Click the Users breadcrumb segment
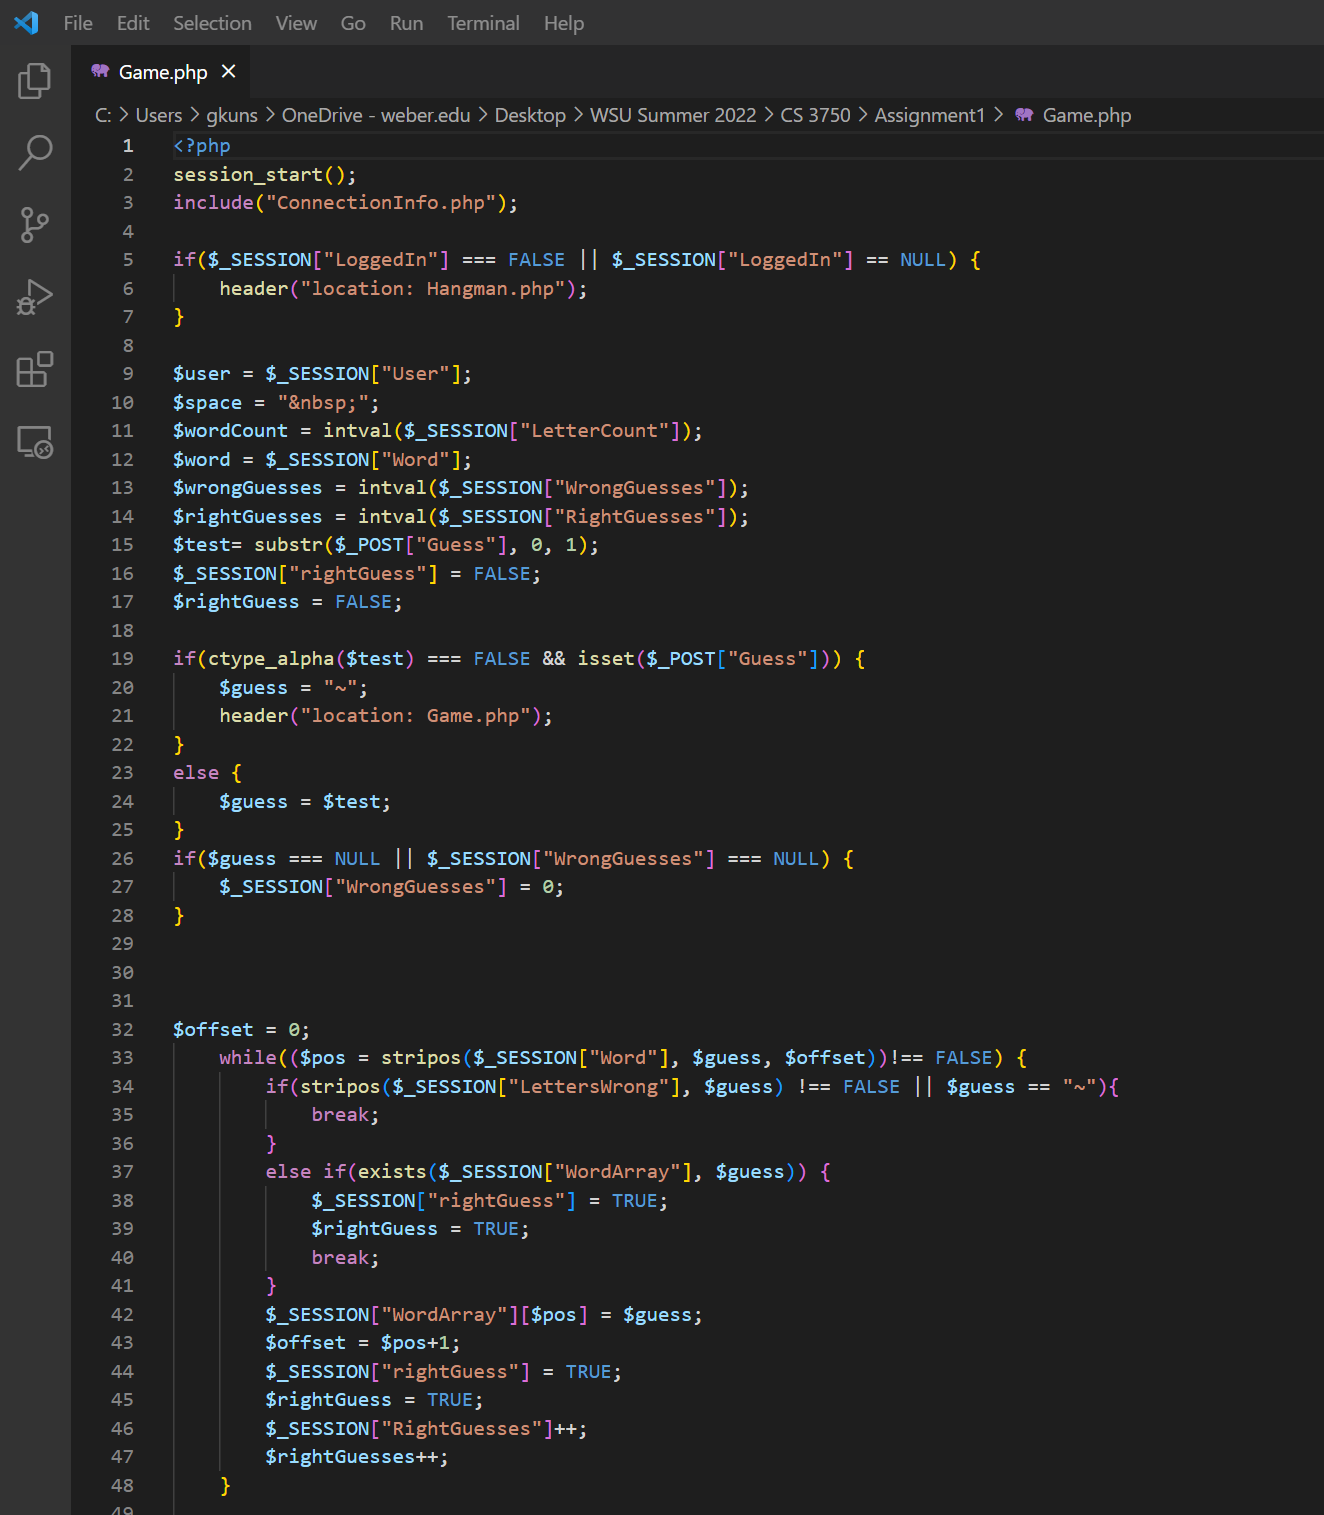The image size is (1324, 1515). click(159, 115)
